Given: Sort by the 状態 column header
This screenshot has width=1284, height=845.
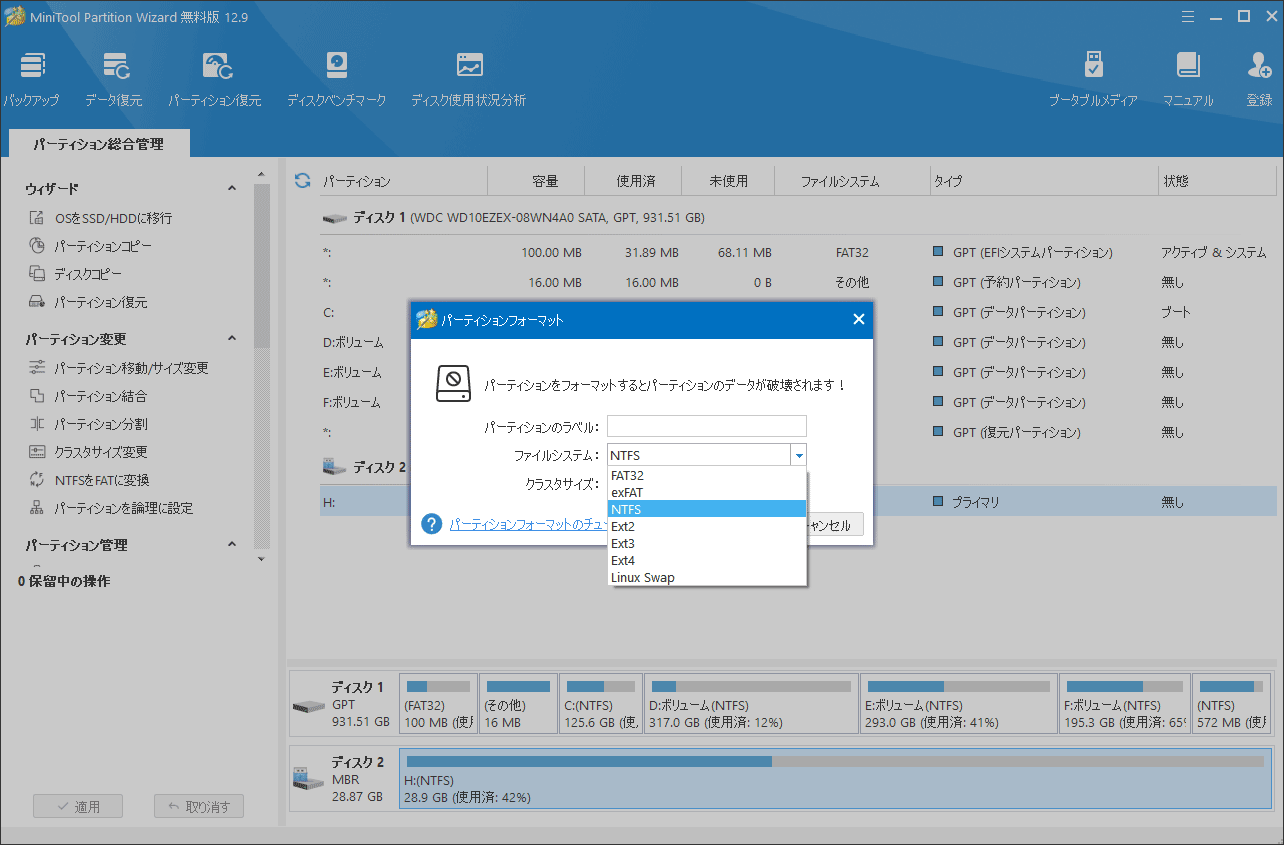Looking at the screenshot, I should coord(1217,181).
